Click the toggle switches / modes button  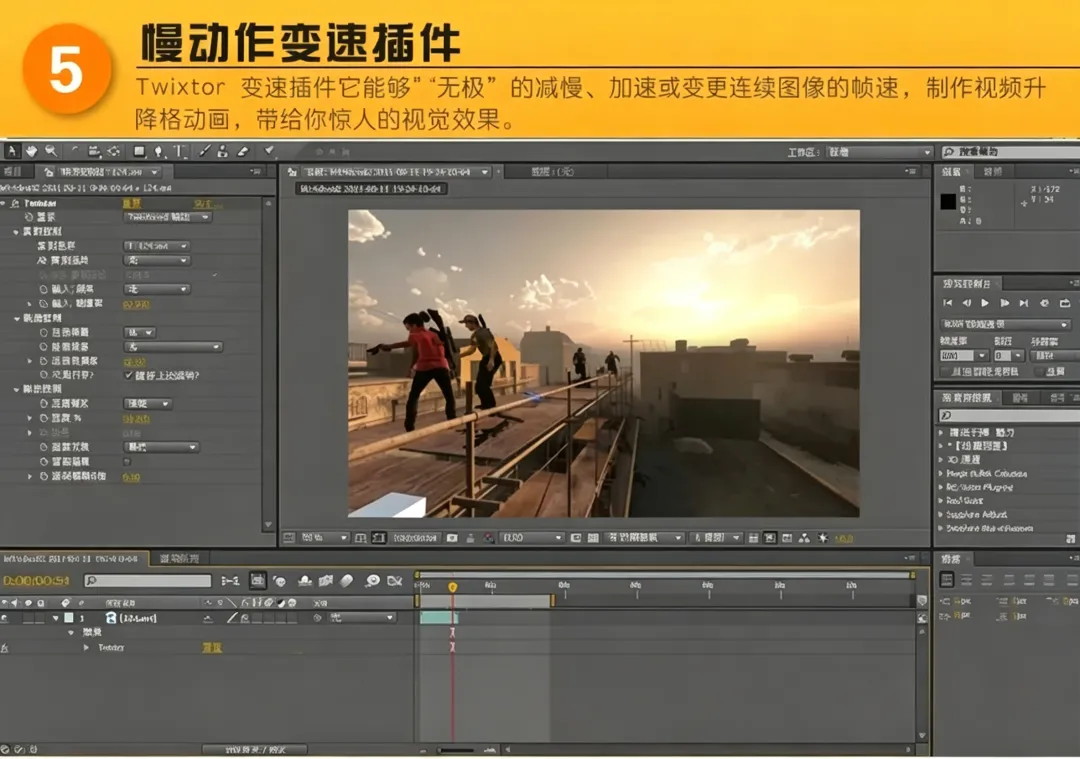[x=255, y=750]
